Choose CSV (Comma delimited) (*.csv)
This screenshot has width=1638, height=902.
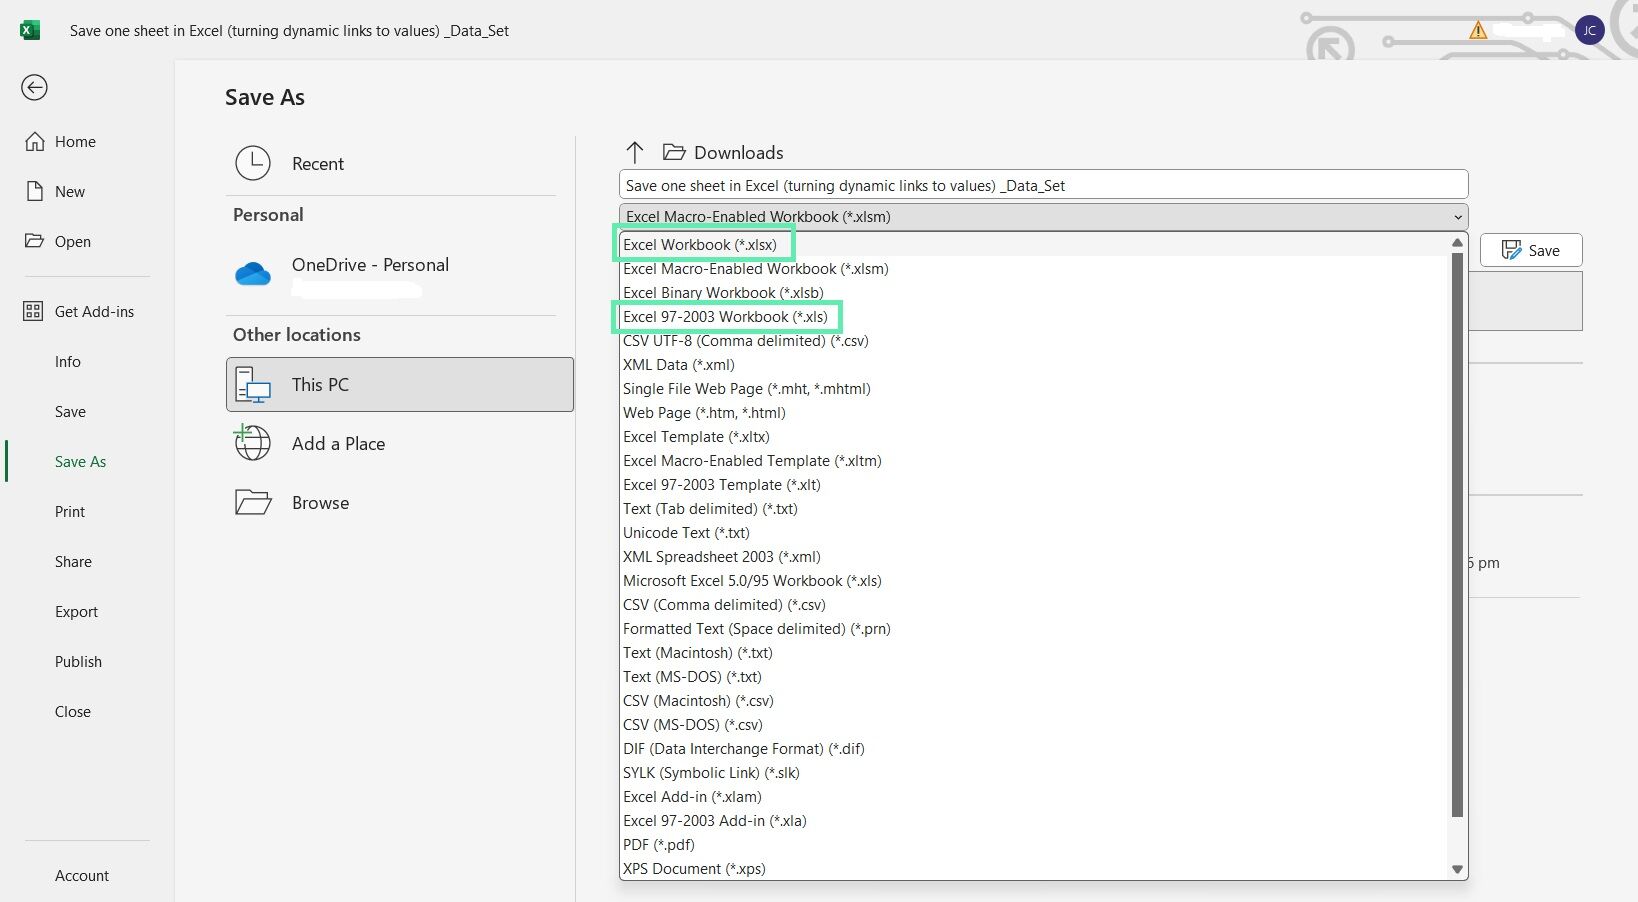pos(1034,604)
